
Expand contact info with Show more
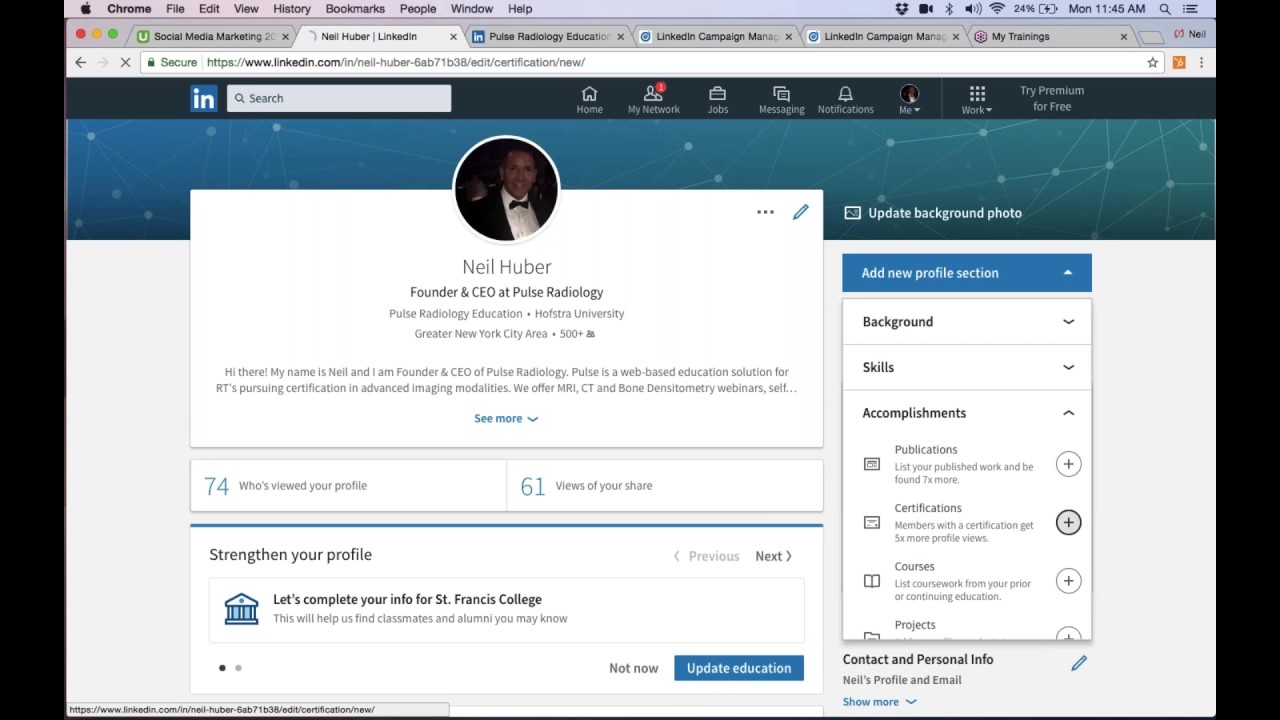(879, 702)
